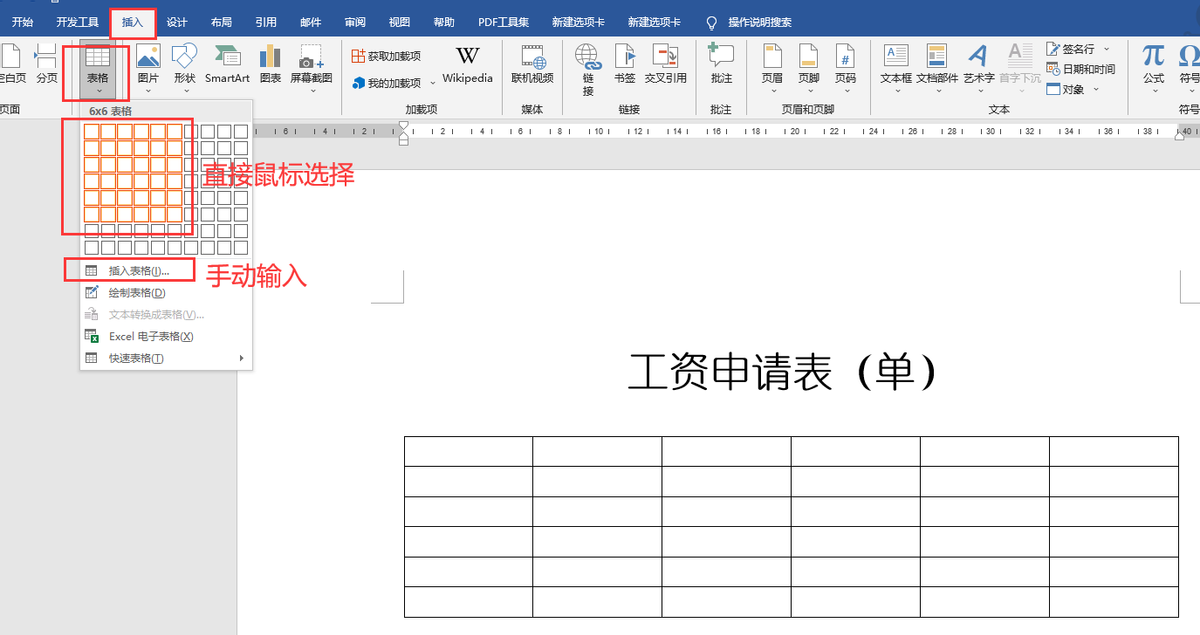Click the 签名行 signature line icon
Viewport: 1200px width, 635px height.
[1053, 48]
